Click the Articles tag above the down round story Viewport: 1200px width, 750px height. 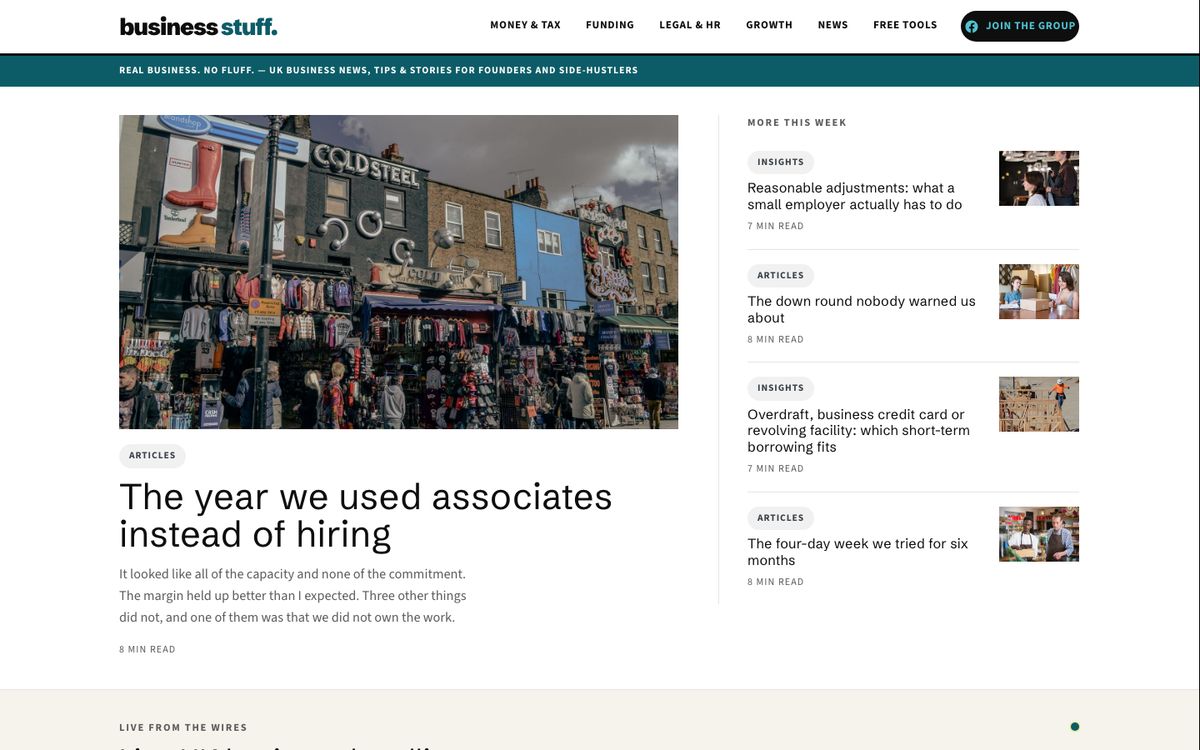click(x=781, y=275)
